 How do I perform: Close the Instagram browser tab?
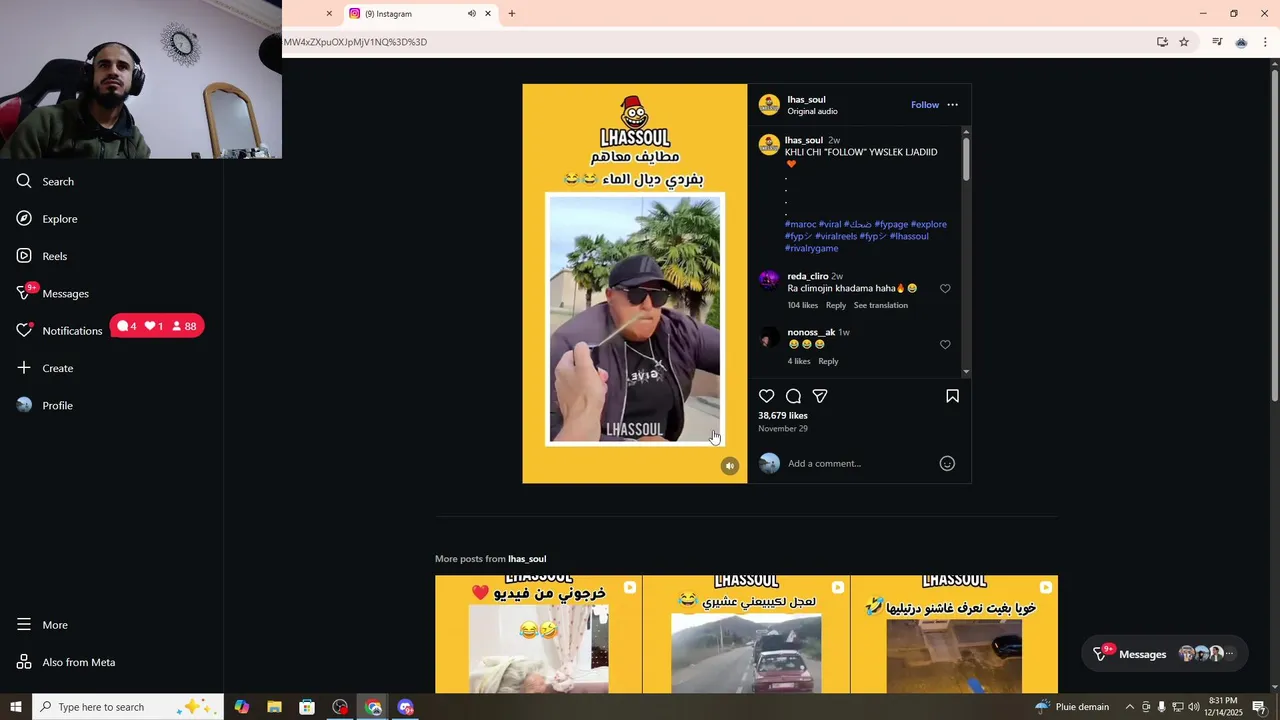click(x=488, y=14)
